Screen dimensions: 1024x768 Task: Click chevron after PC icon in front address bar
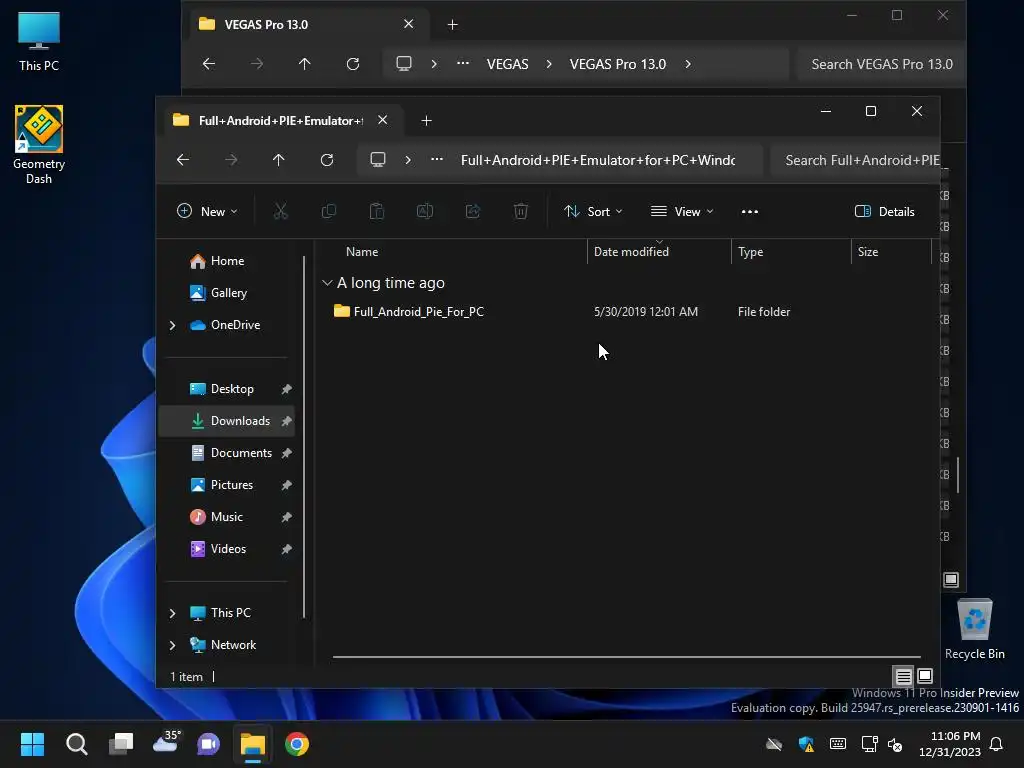pyautogui.click(x=408, y=160)
